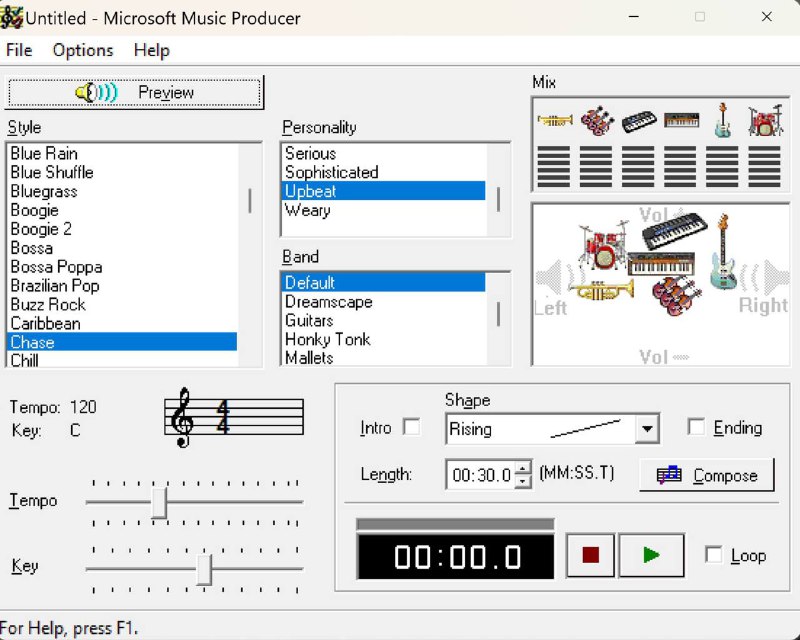Enable the Loop checkbox

point(713,555)
